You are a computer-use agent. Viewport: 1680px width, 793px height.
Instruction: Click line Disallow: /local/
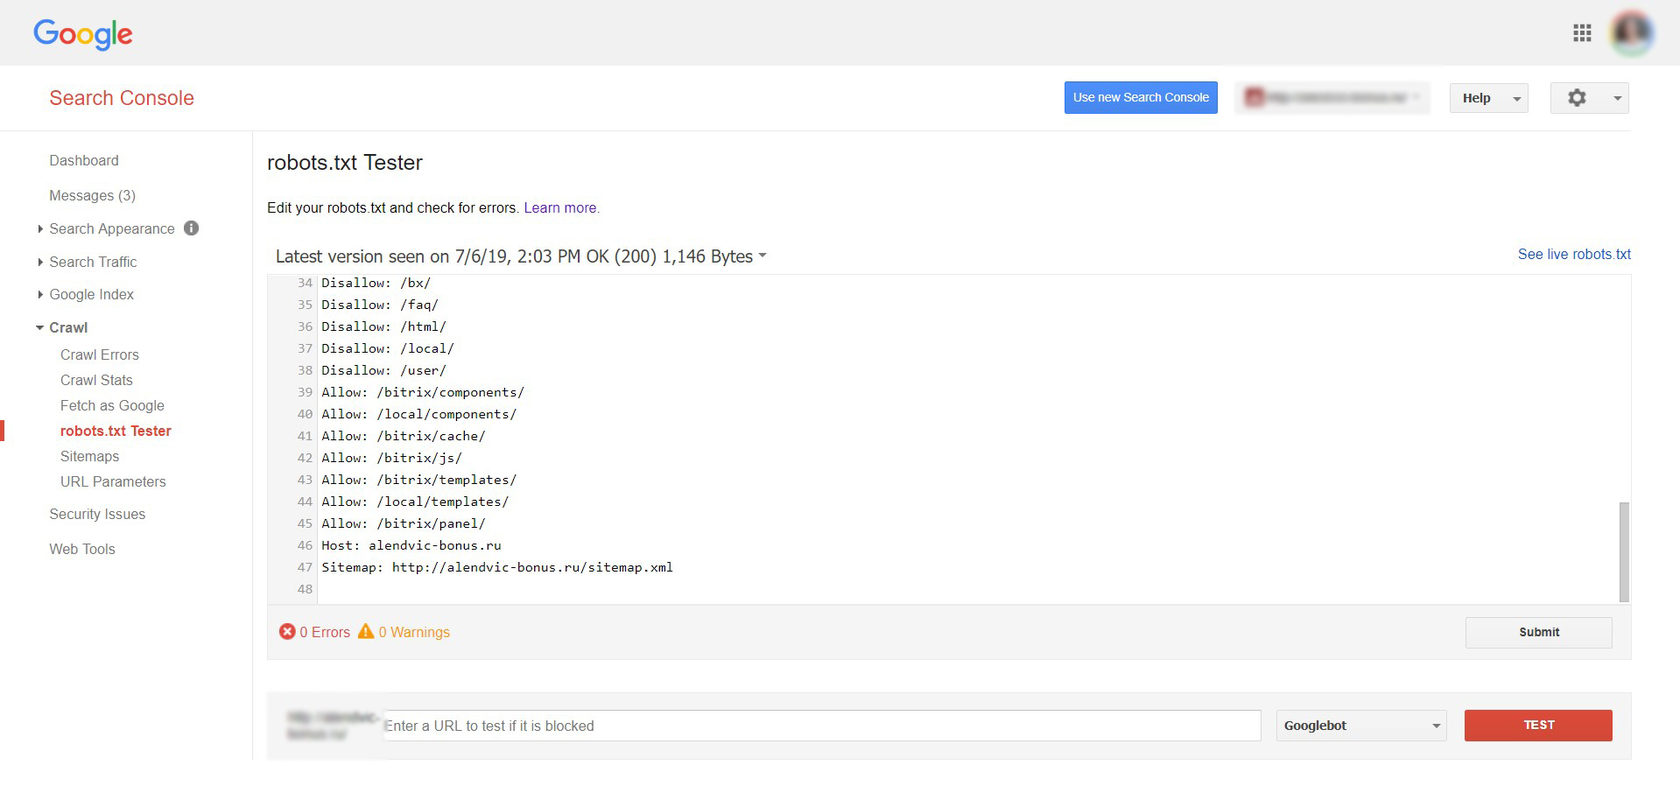(x=388, y=348)
